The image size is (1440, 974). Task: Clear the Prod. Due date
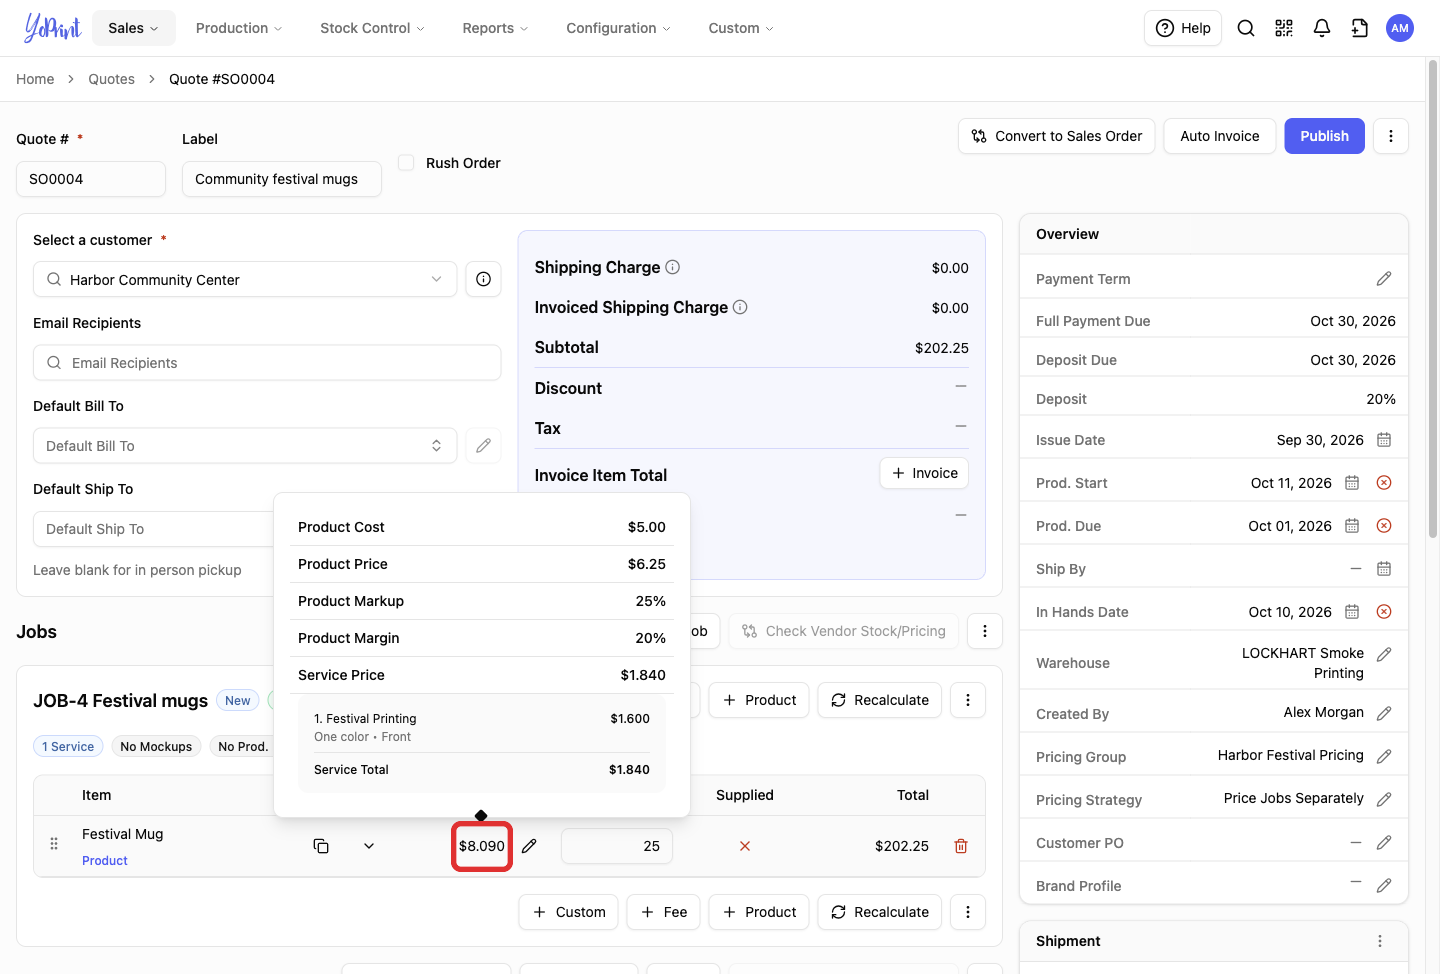(1384, 526)
